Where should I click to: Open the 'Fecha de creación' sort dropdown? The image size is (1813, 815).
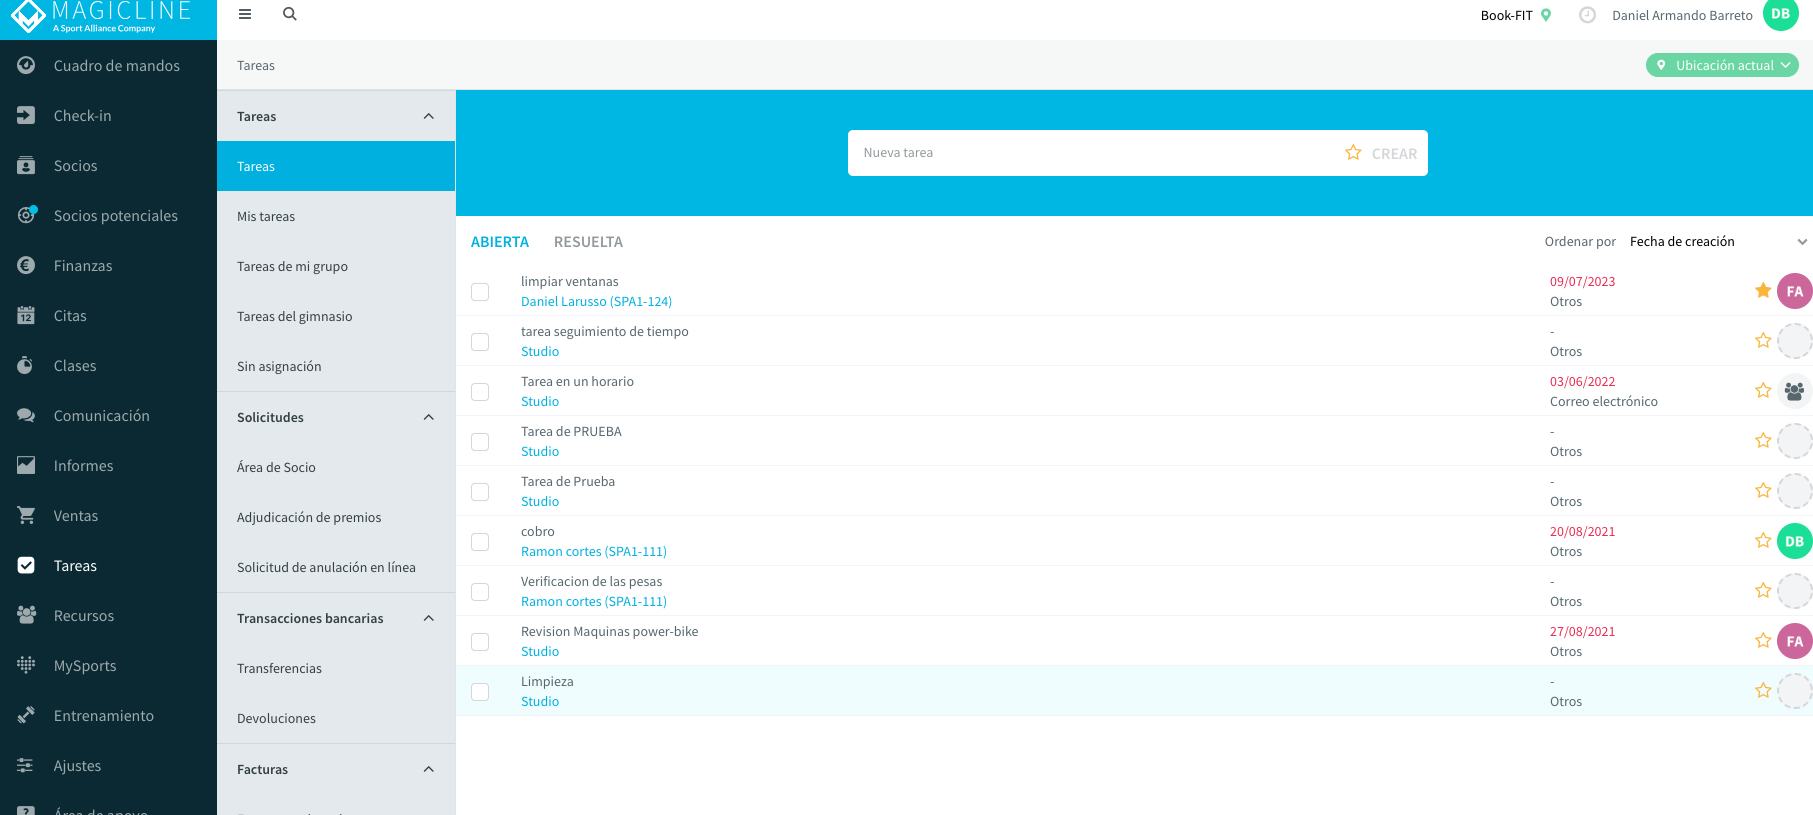tap(1718, 241)
